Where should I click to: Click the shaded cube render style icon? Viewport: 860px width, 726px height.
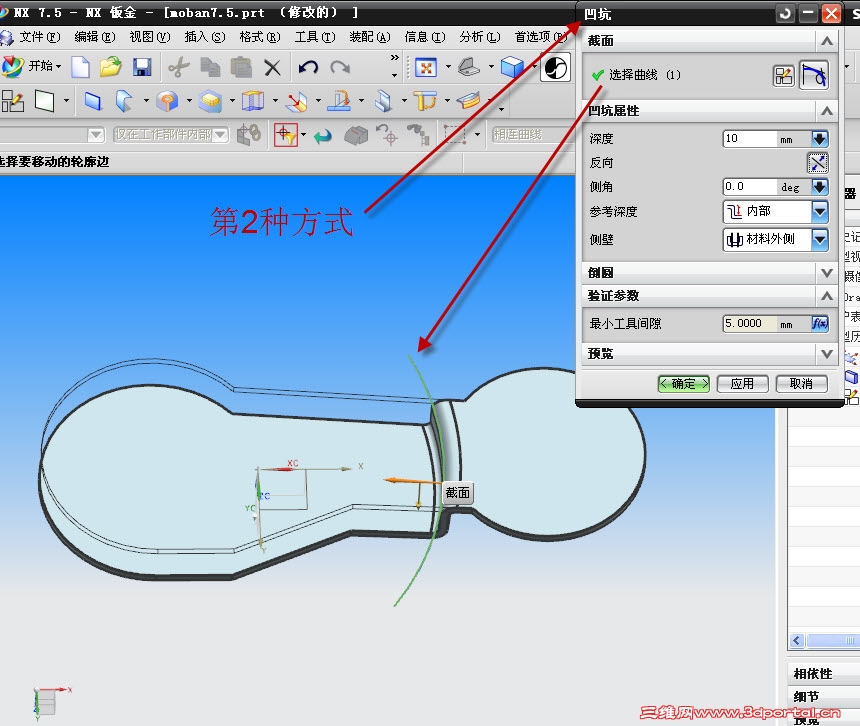(x=512, y=67)
